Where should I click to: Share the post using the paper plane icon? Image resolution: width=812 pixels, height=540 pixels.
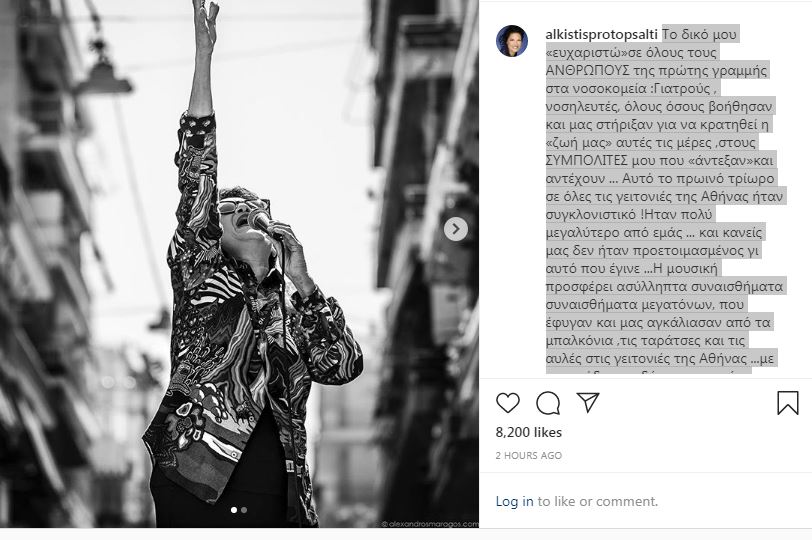(x=588, y=402)
